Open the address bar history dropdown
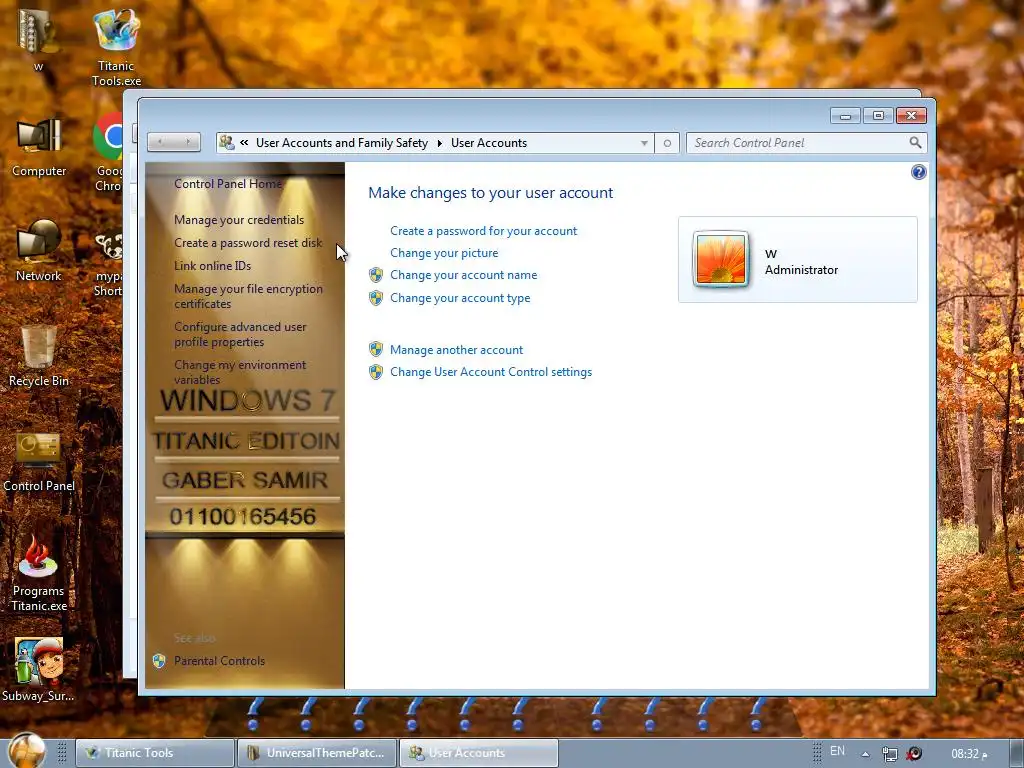 [x=644, y=143]
